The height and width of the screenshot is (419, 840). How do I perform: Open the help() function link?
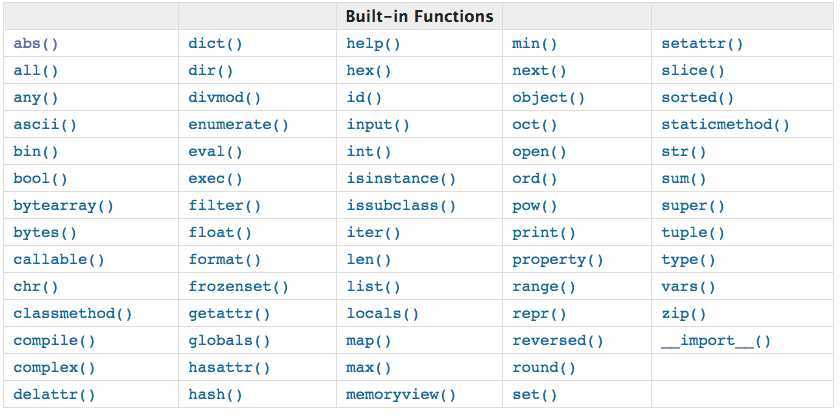[x=373, y=44]
